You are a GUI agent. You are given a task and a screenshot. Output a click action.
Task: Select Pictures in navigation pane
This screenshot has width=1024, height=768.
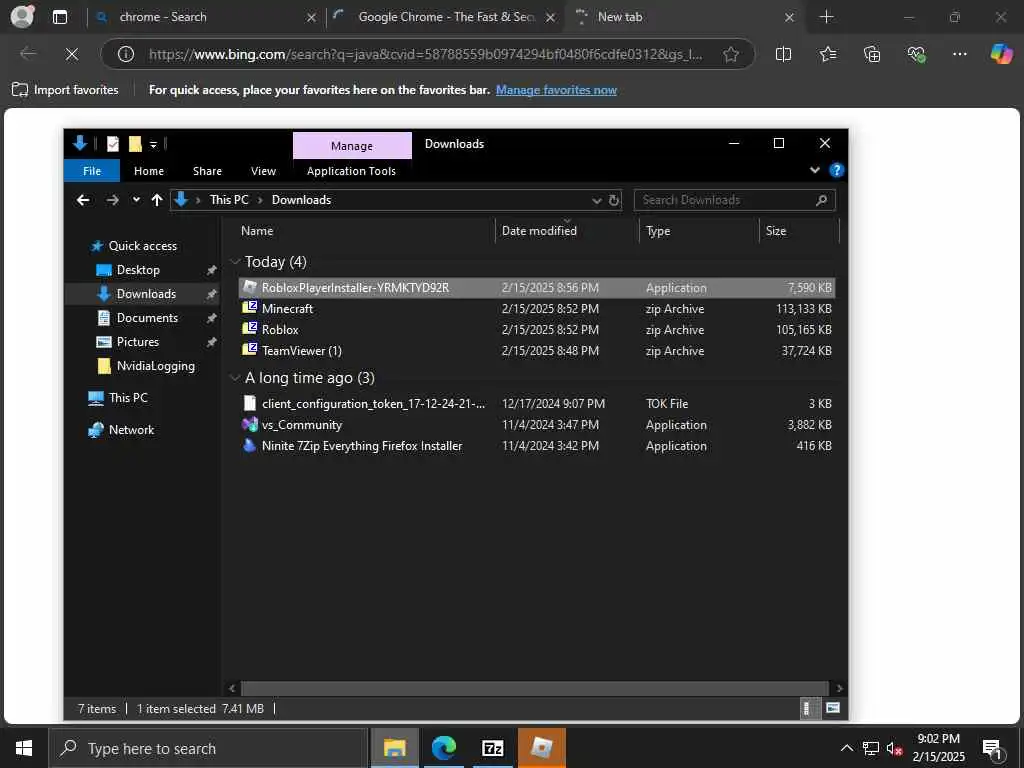tap(137, 342)
